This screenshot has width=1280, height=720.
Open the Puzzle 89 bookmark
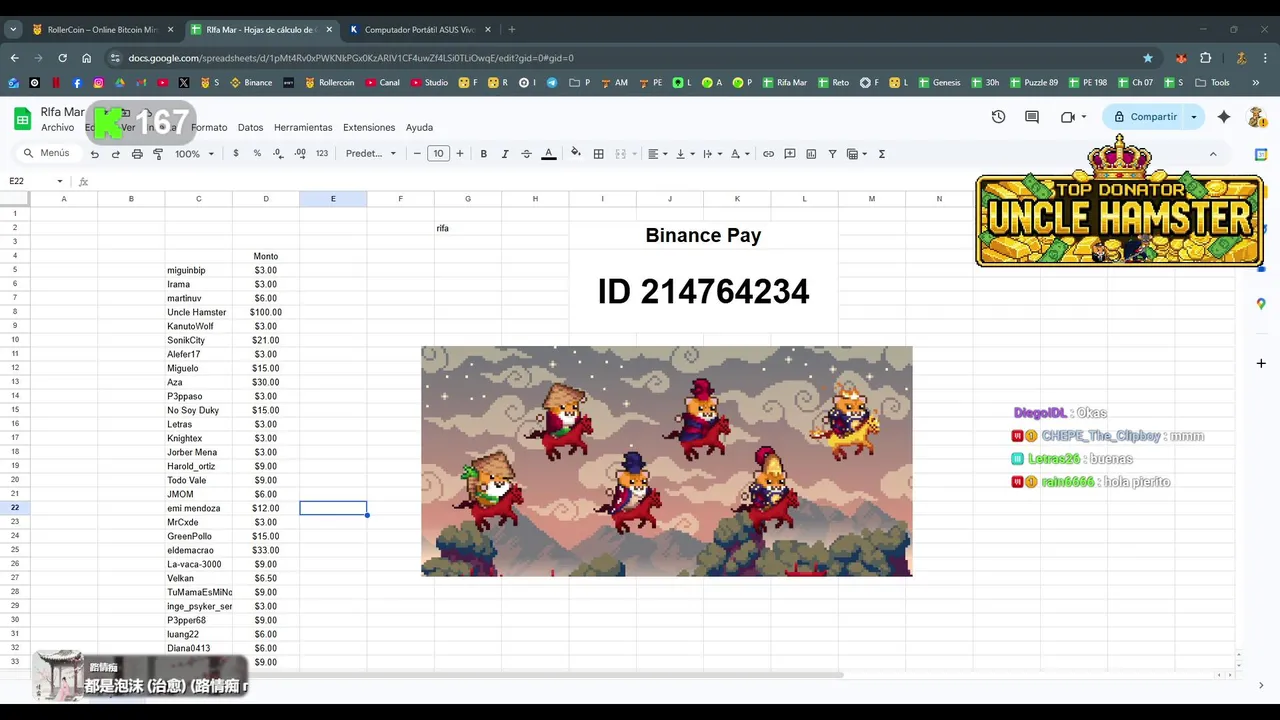point(1034,83)
